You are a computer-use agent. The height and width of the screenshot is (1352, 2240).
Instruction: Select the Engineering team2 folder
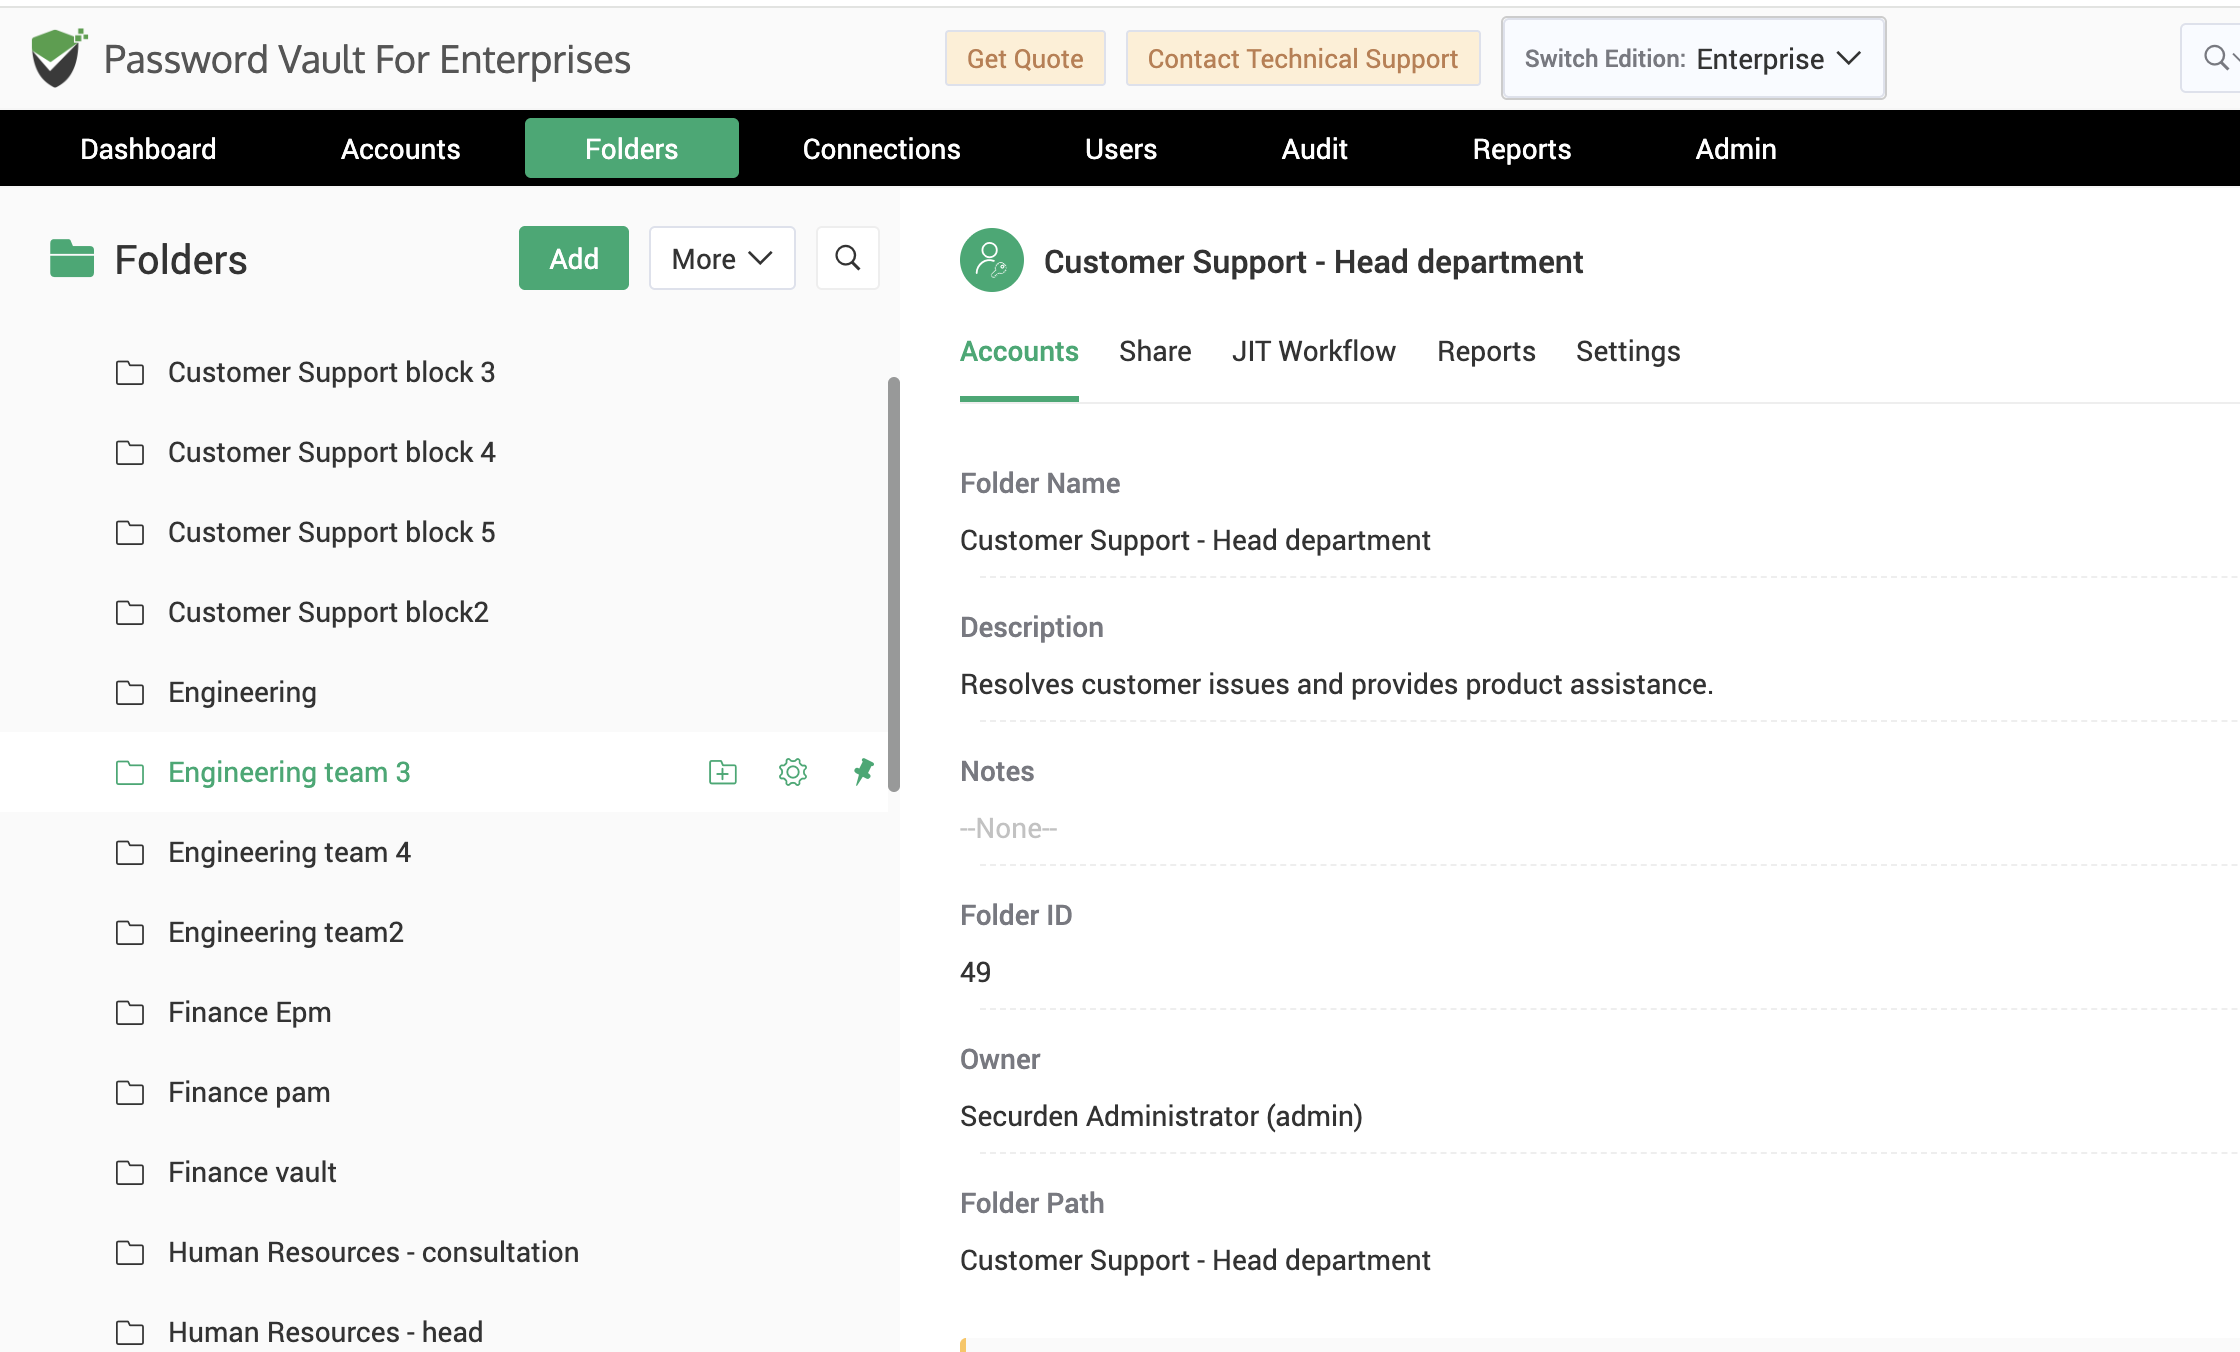286,932
